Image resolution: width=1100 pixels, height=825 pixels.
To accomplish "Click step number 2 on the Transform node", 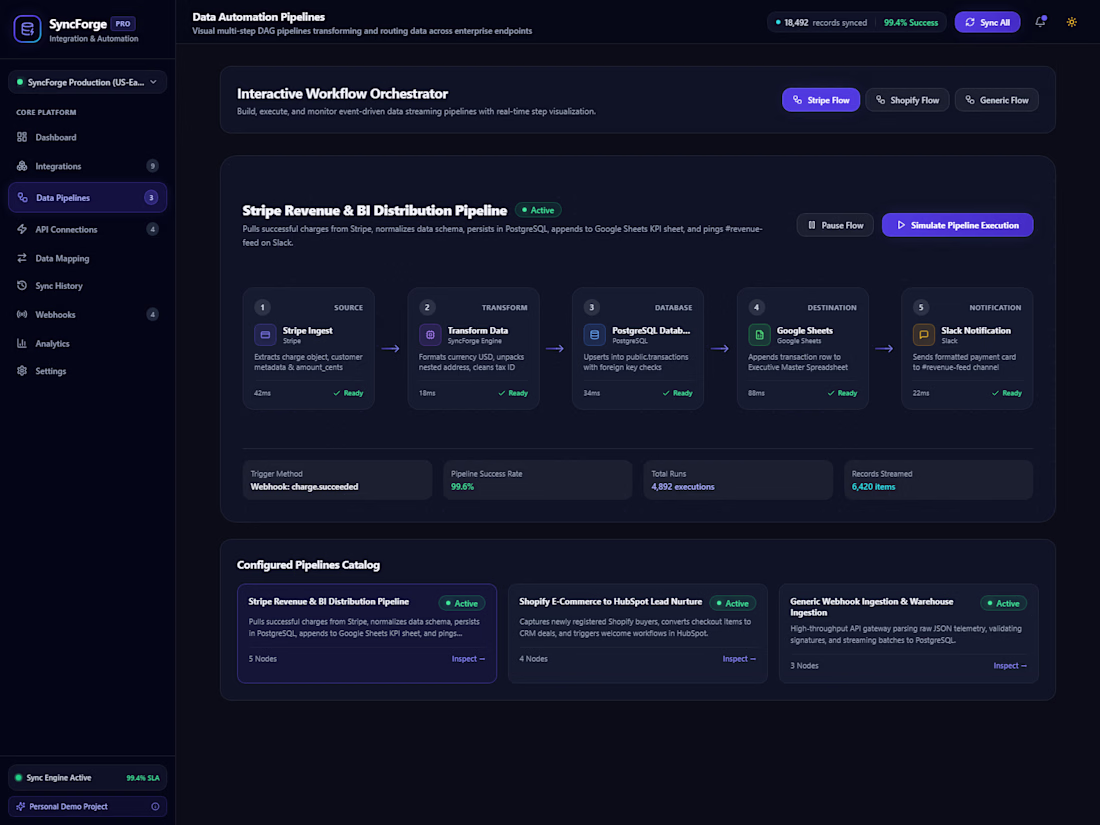I will pos(427,307).
